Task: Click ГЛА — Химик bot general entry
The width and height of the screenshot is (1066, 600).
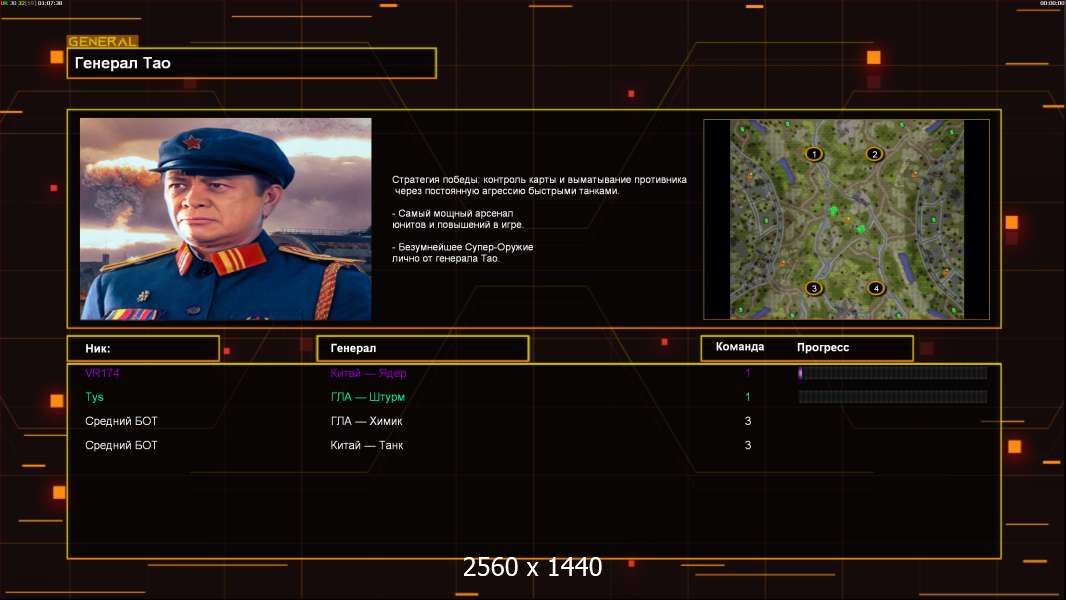Action: click(366, 421)
